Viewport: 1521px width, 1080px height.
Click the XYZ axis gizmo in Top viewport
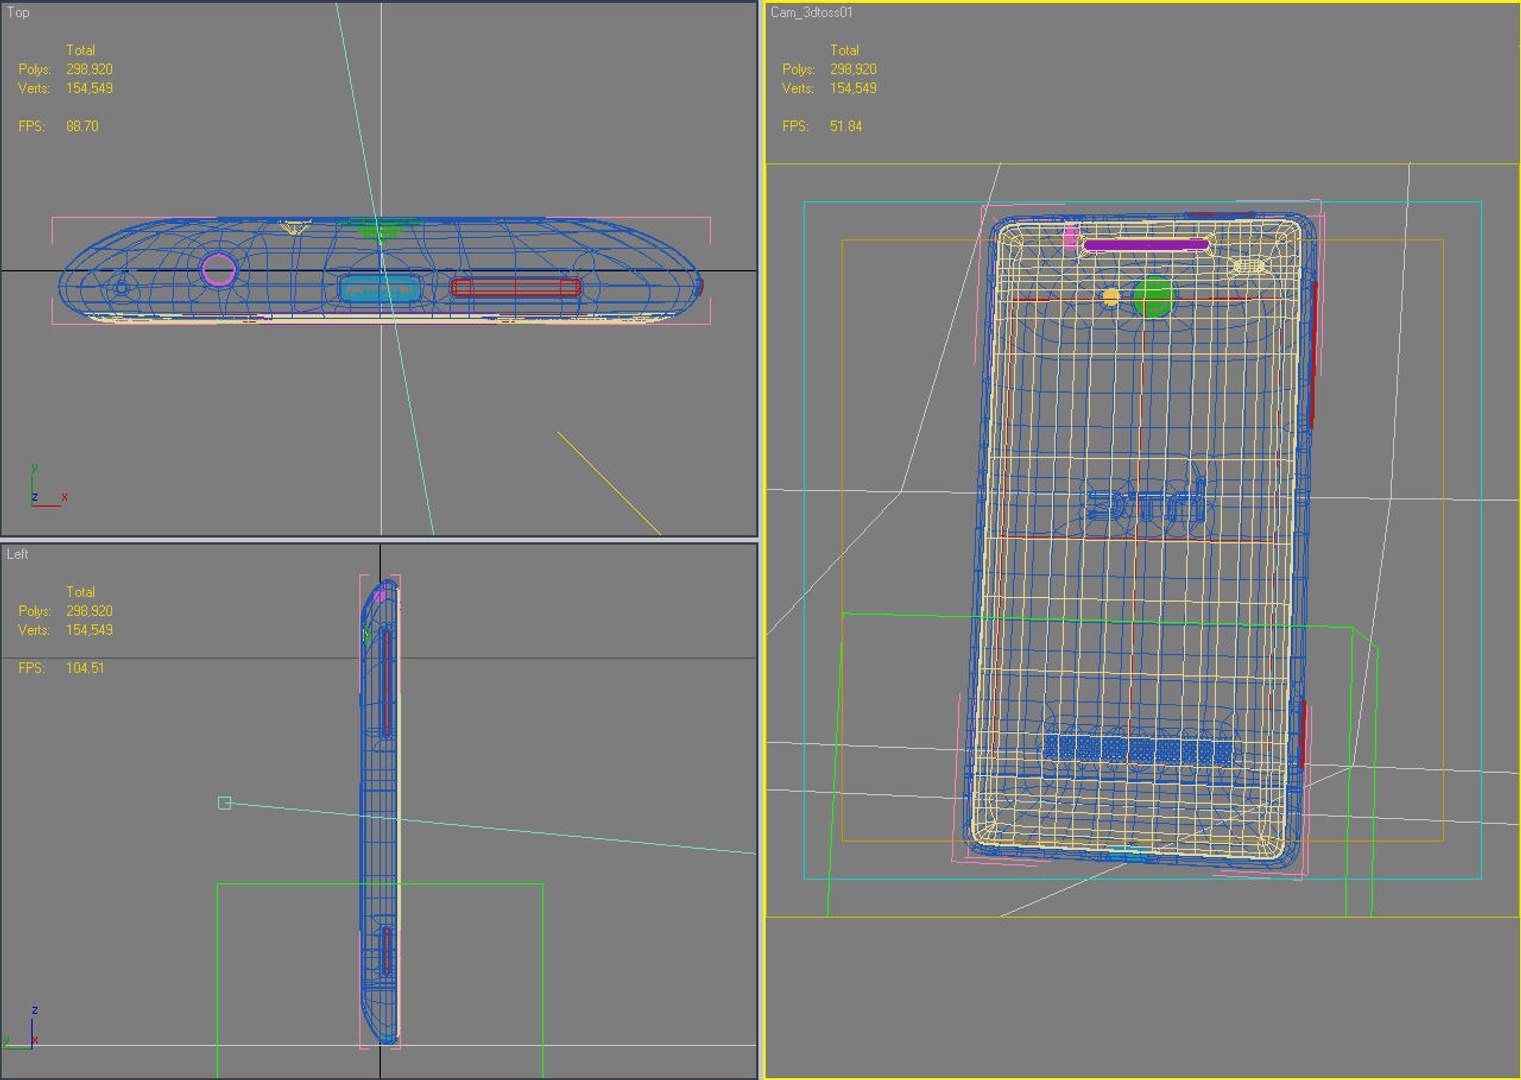46,487
